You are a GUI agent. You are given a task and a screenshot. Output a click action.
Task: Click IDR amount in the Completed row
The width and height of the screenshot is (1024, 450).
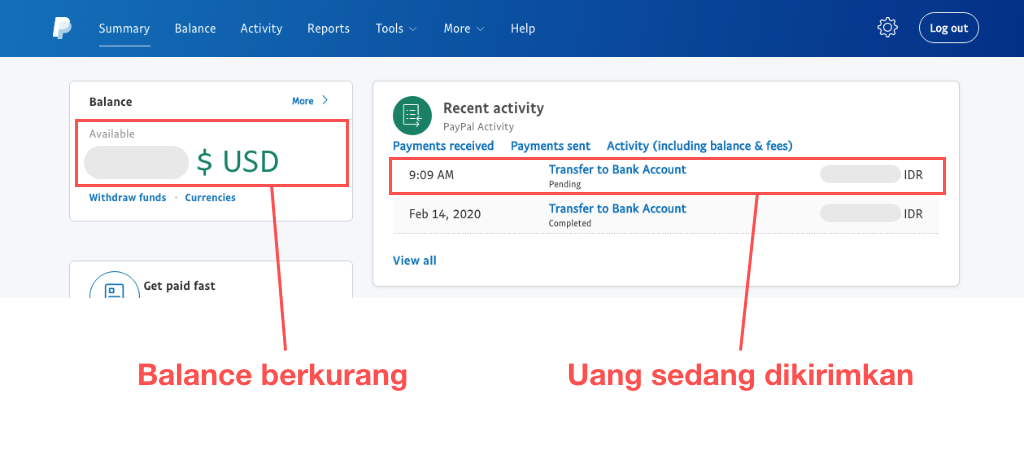(x=871, y=214)
